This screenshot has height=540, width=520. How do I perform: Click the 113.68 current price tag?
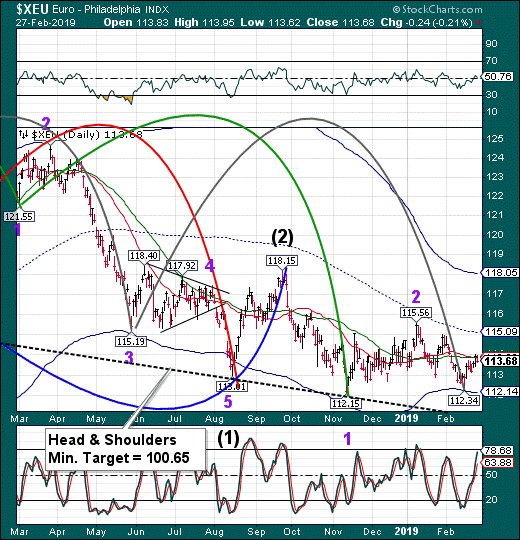500,361
